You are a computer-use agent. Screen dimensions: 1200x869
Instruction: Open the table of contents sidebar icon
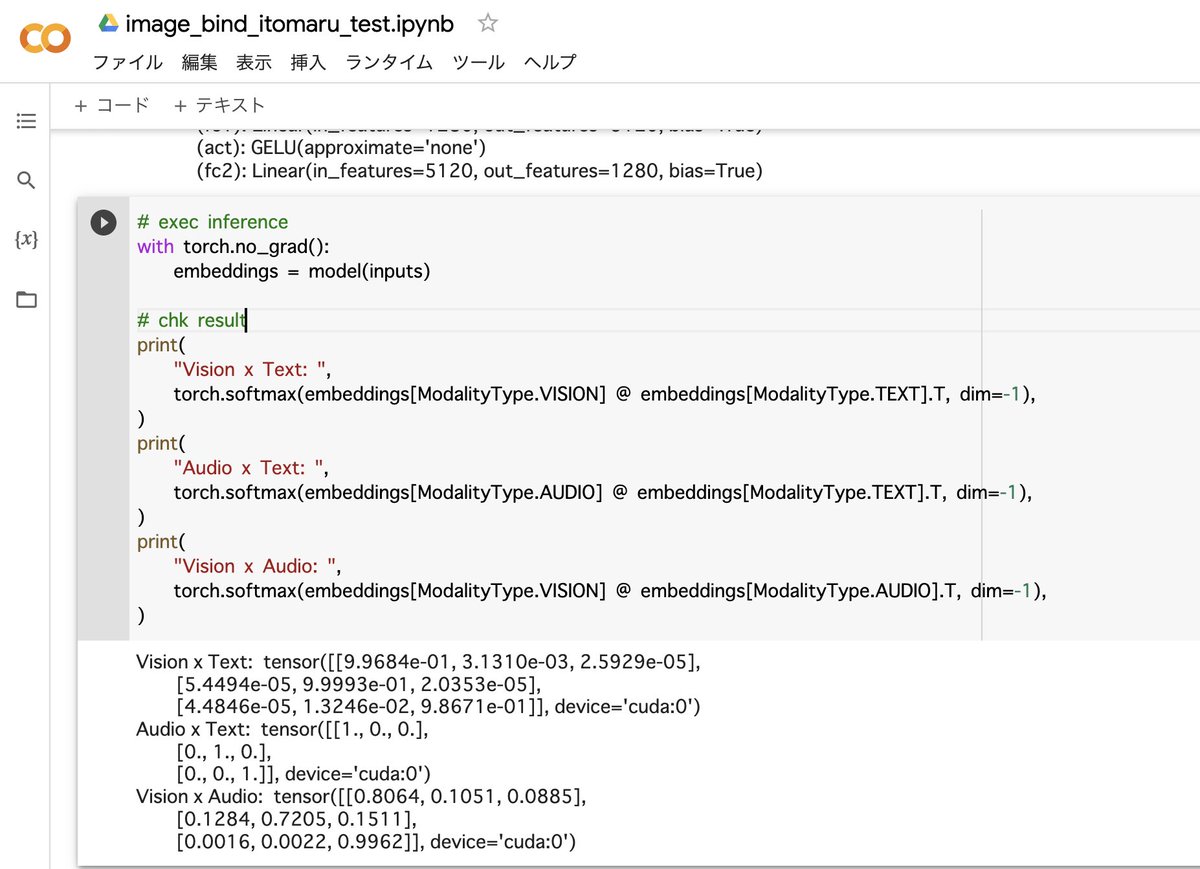tap(26, 121)
